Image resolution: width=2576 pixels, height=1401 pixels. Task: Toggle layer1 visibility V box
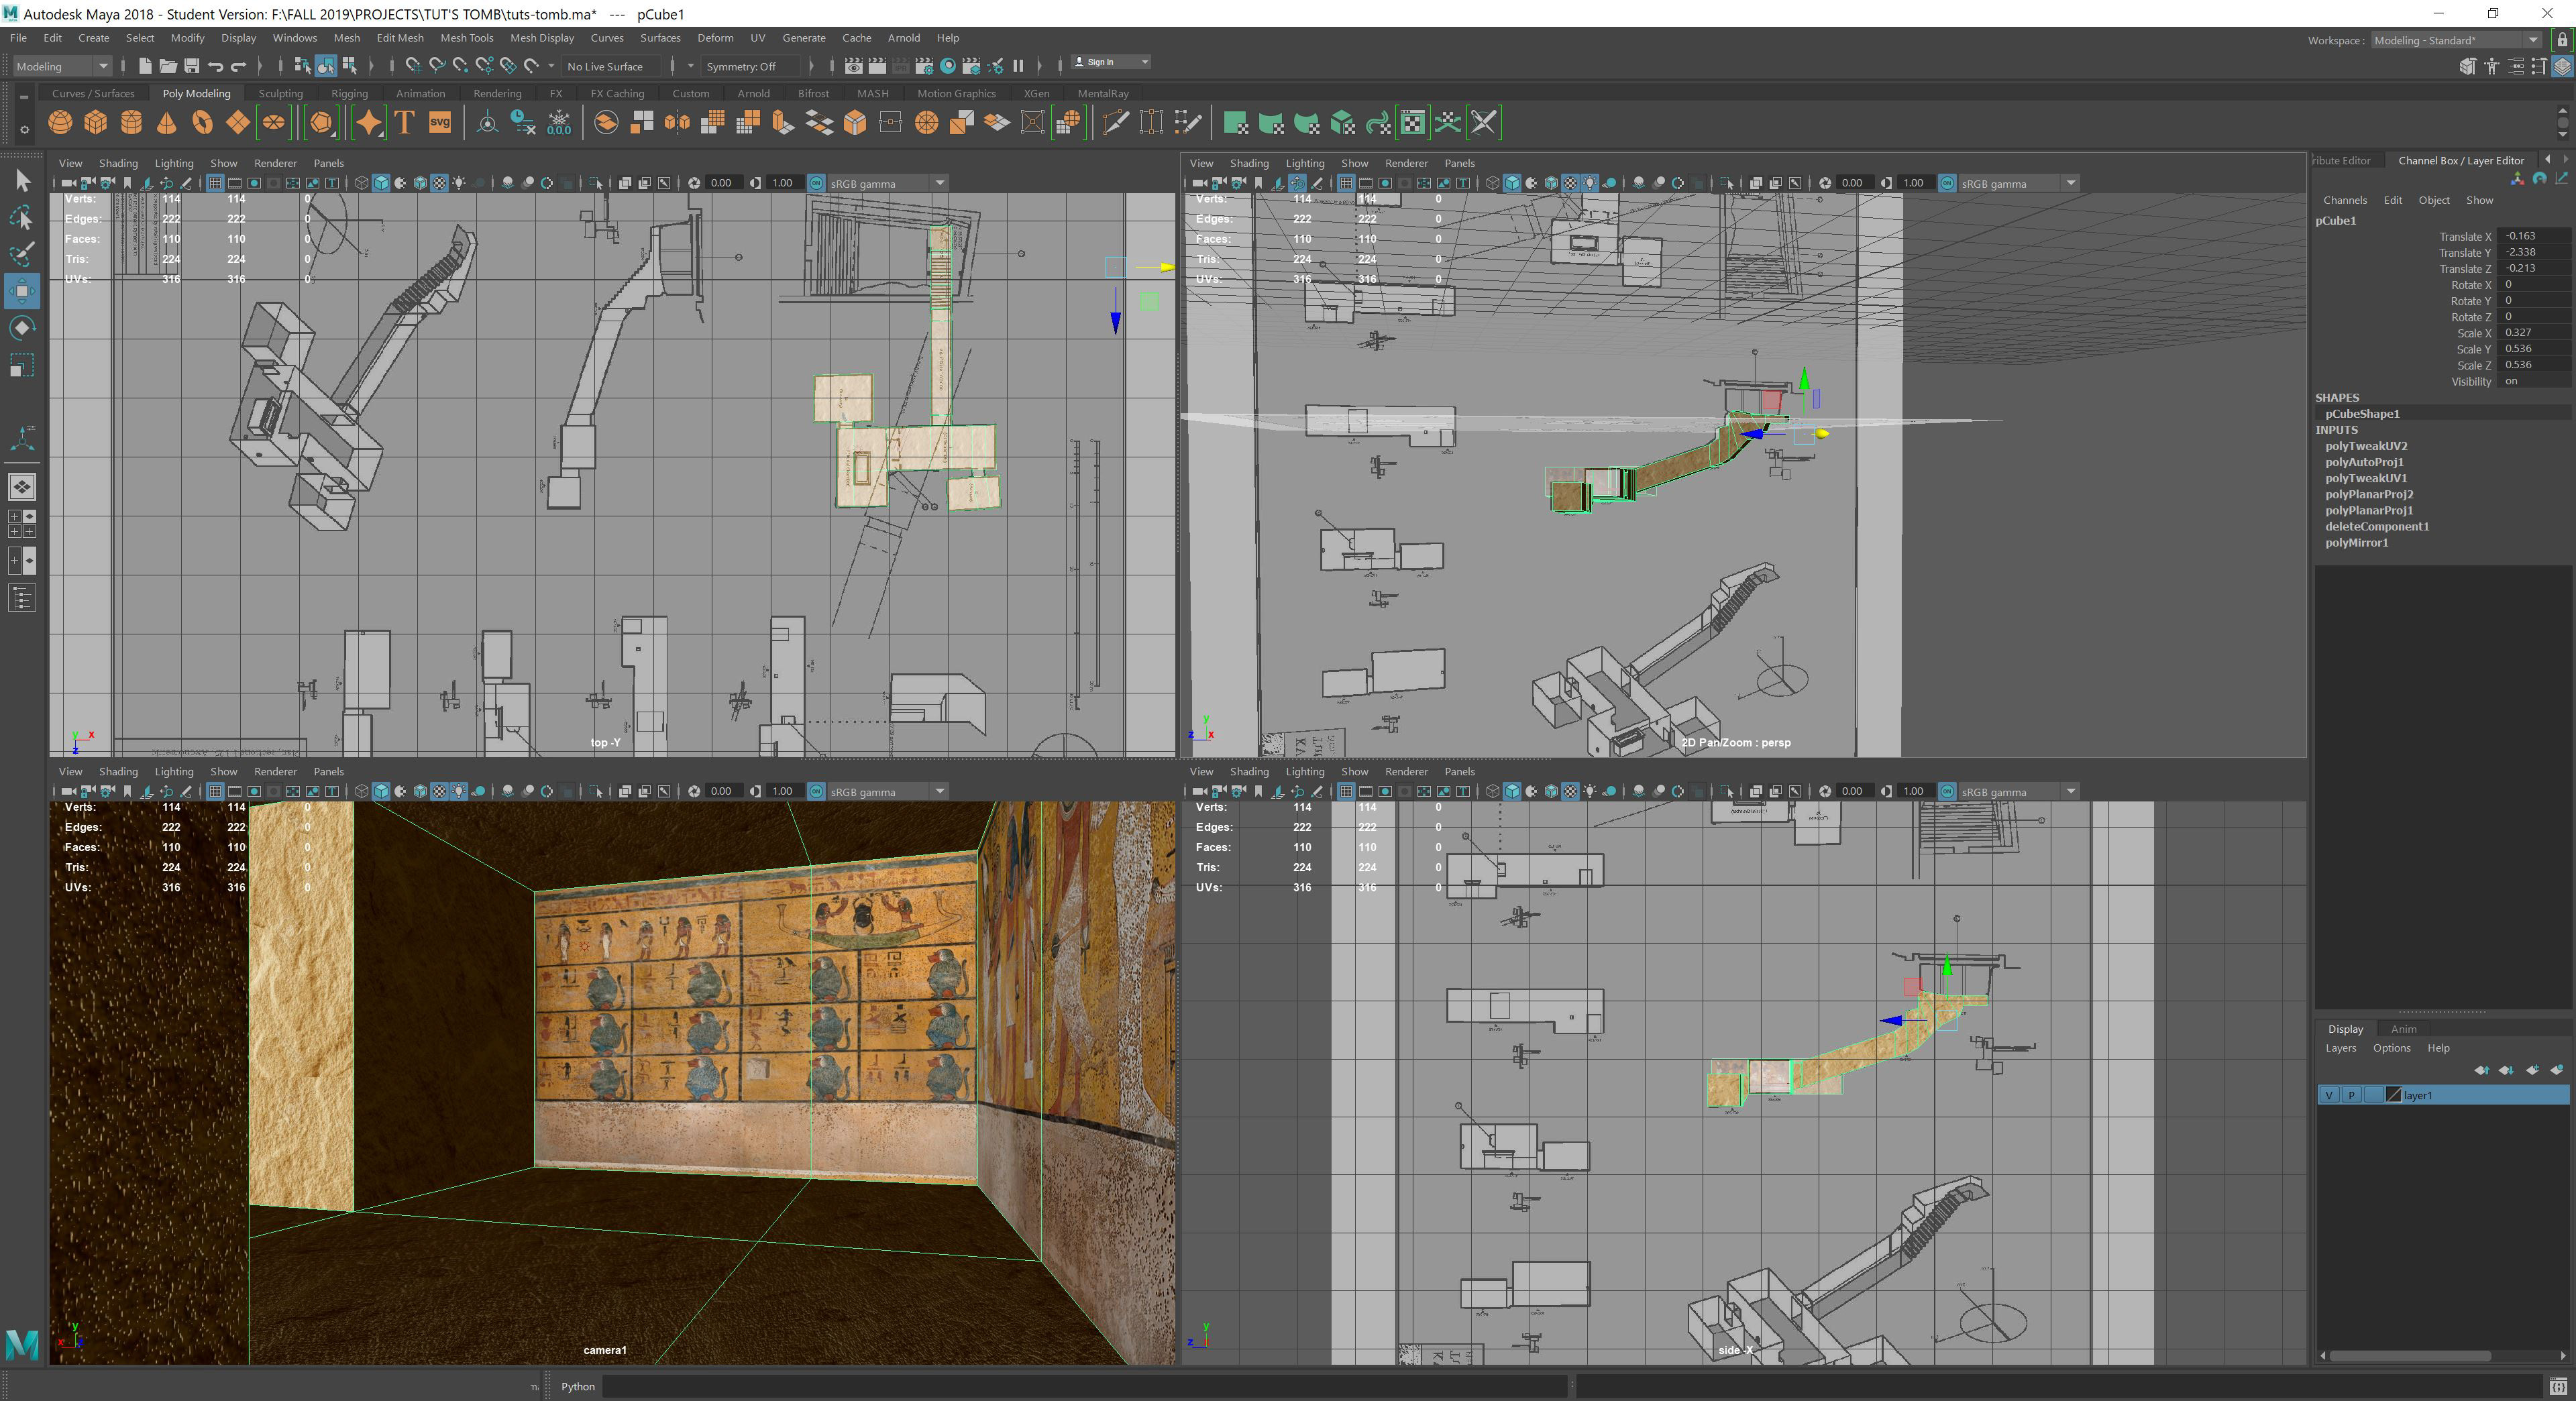pos(2329,1095)
